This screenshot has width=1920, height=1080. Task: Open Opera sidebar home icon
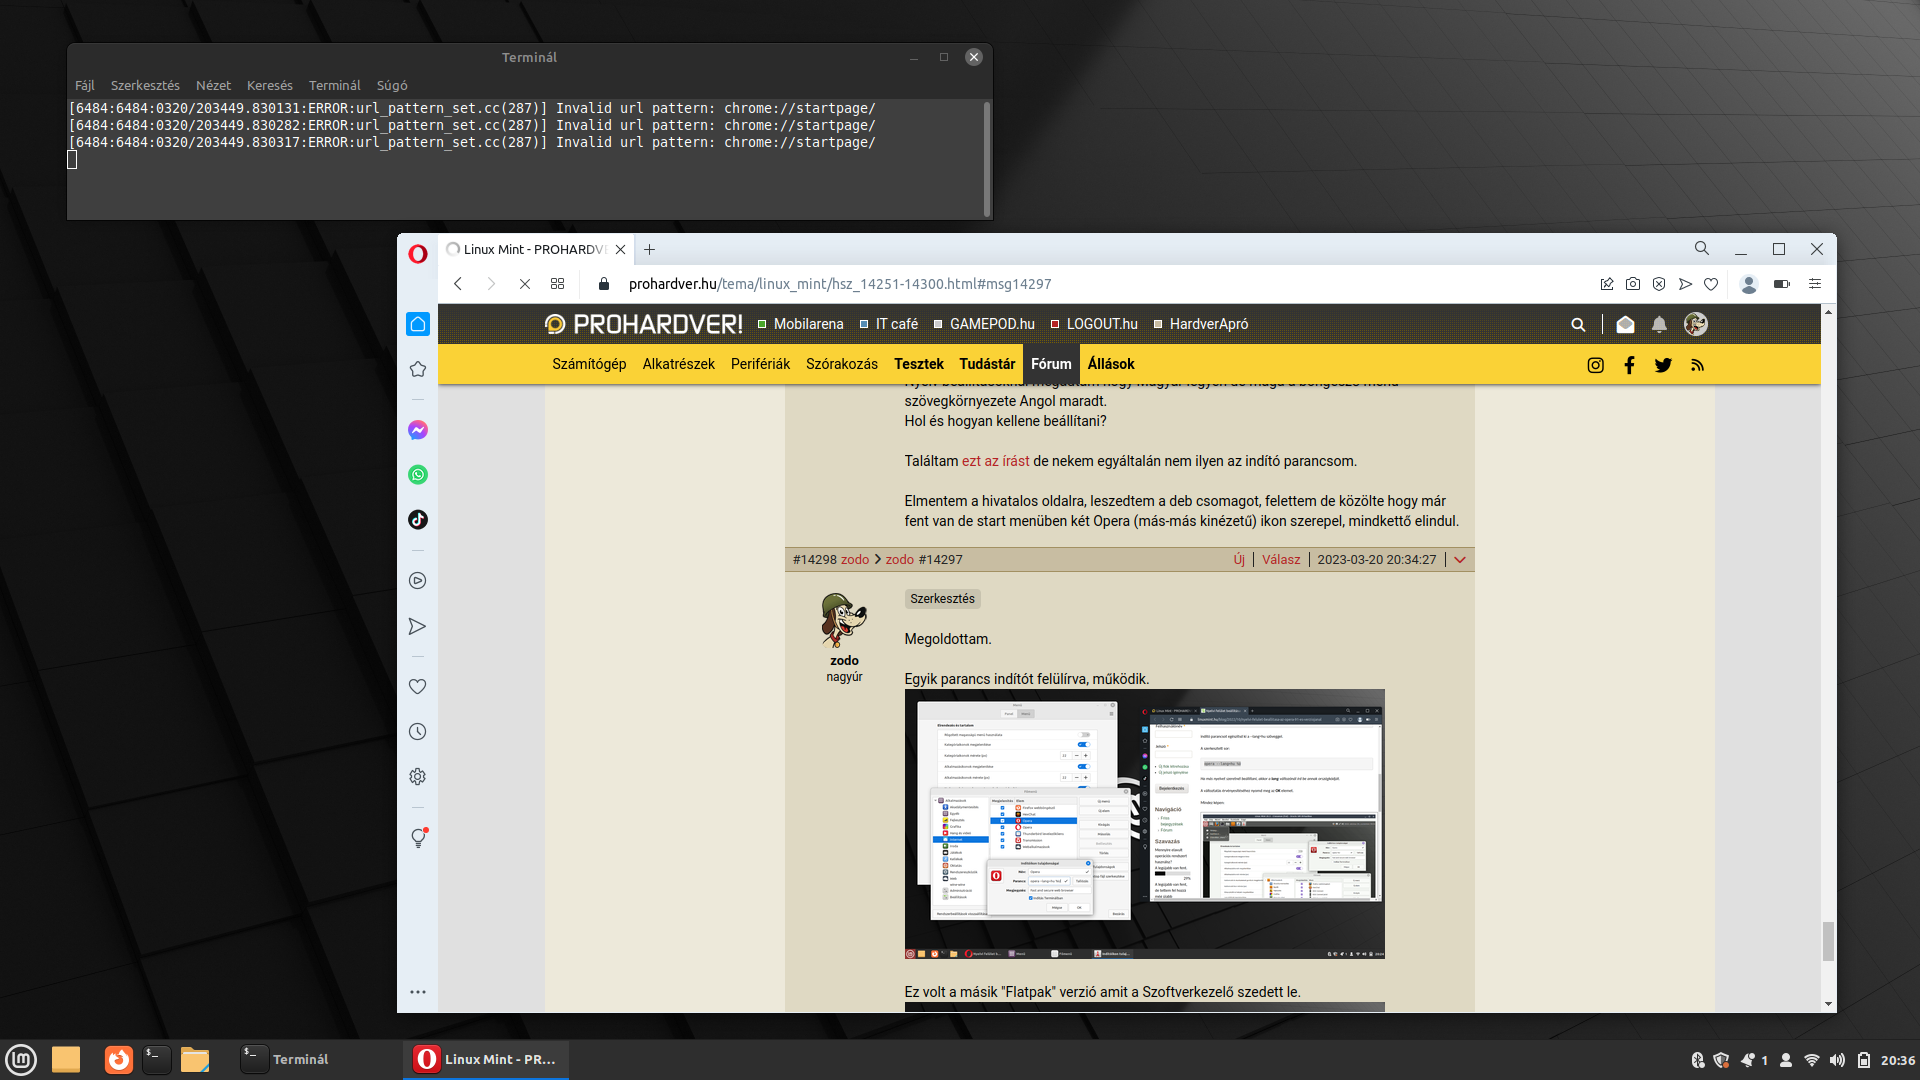pyautogui.click(x=418, y=324)
